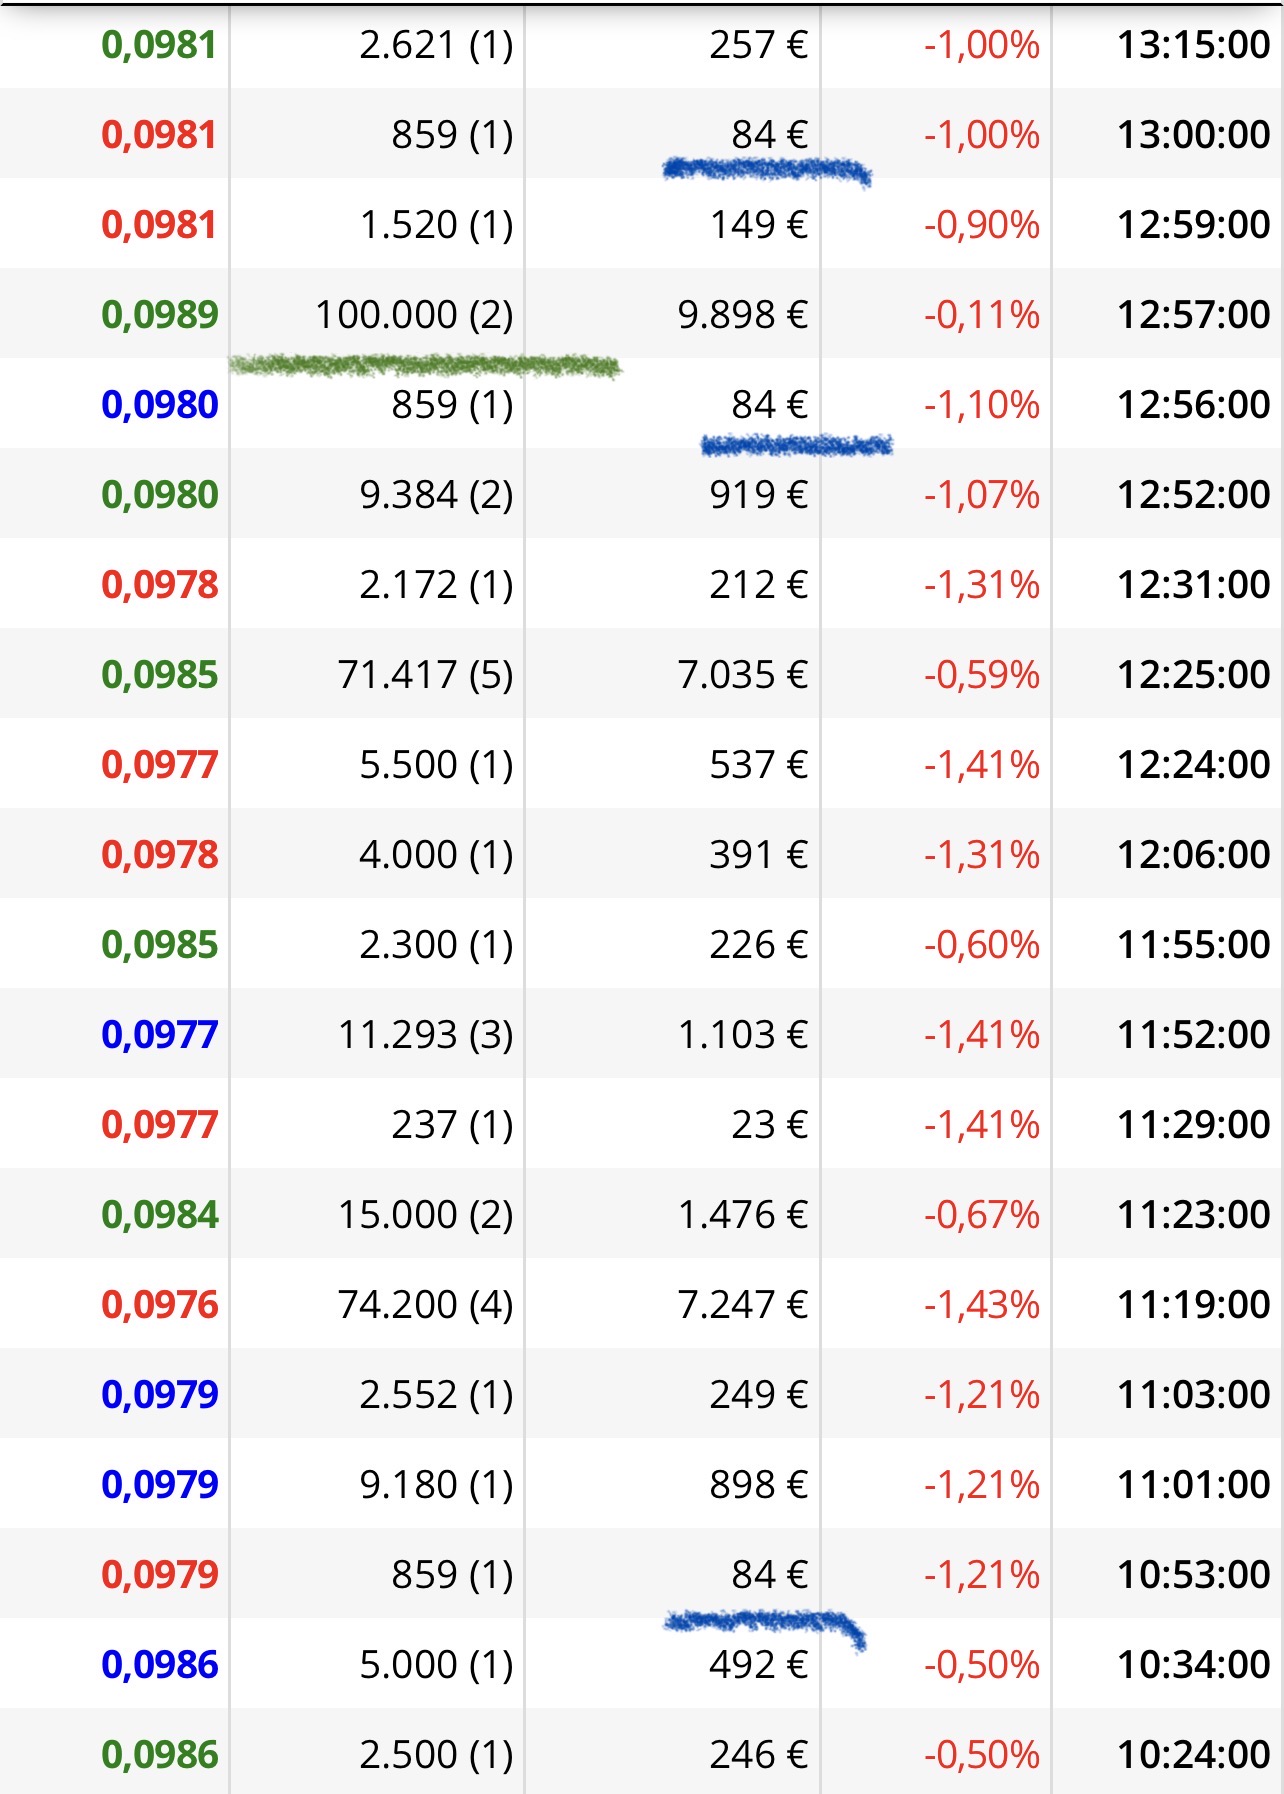Screen dimensions: 1284x1794
Task: Click the -0,11% change value
Action: tap(981, 315)
